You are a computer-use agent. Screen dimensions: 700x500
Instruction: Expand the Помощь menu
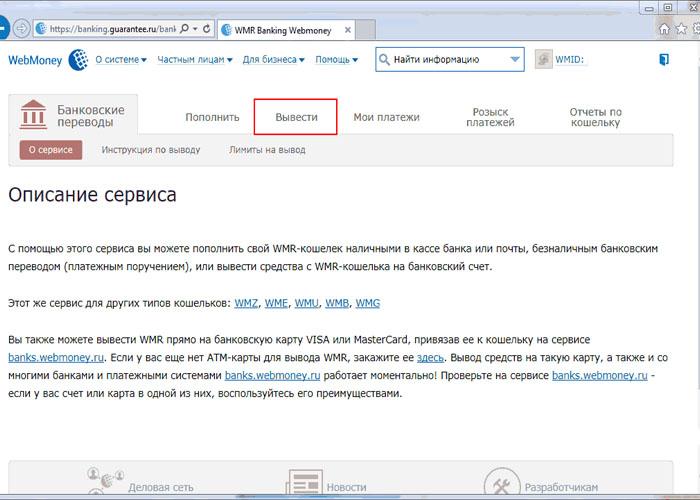[336, 59]
